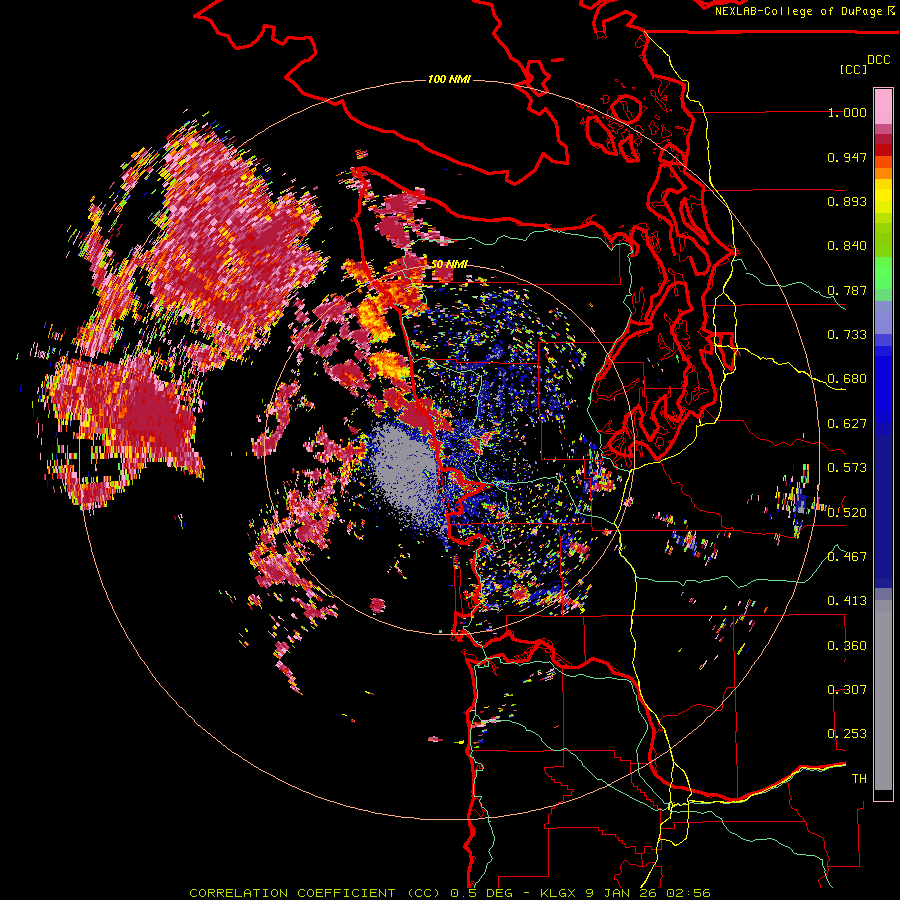Click the KLGX station identifier
The height and width of the screenshot is (900, 900).
tap(559, 893)
